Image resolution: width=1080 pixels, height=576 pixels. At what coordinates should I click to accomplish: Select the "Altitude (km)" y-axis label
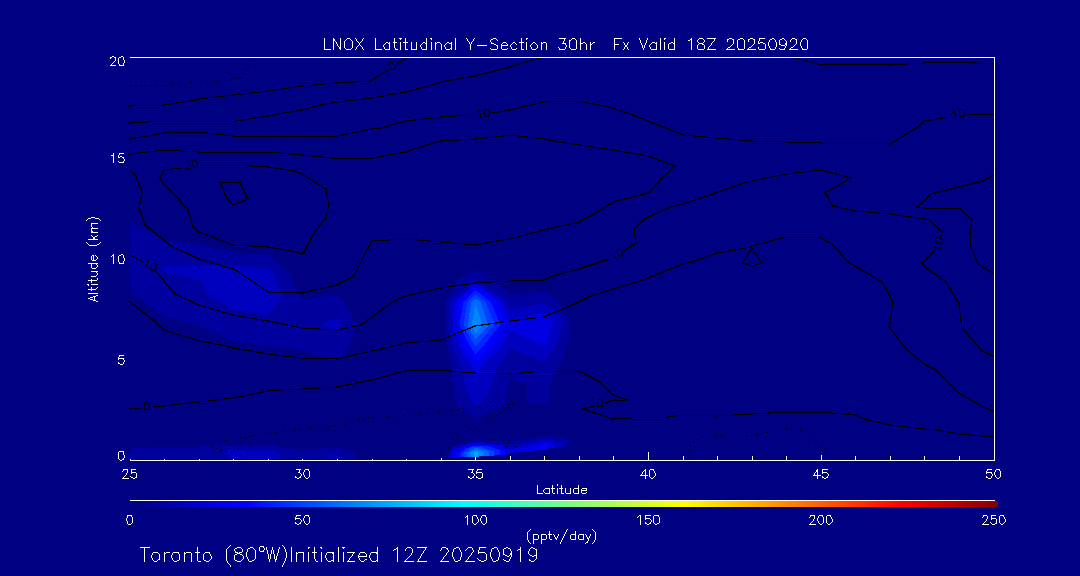click(94, 259)
